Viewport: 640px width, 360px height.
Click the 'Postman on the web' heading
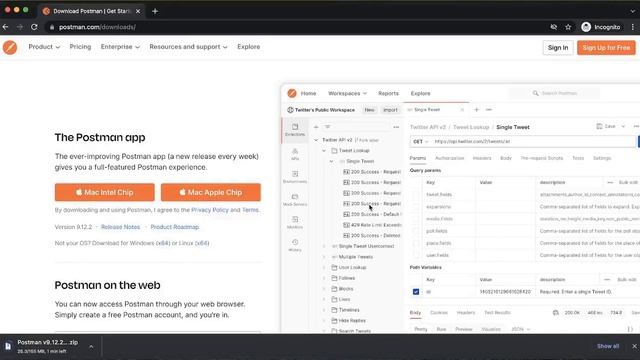(x=107, y=285)
